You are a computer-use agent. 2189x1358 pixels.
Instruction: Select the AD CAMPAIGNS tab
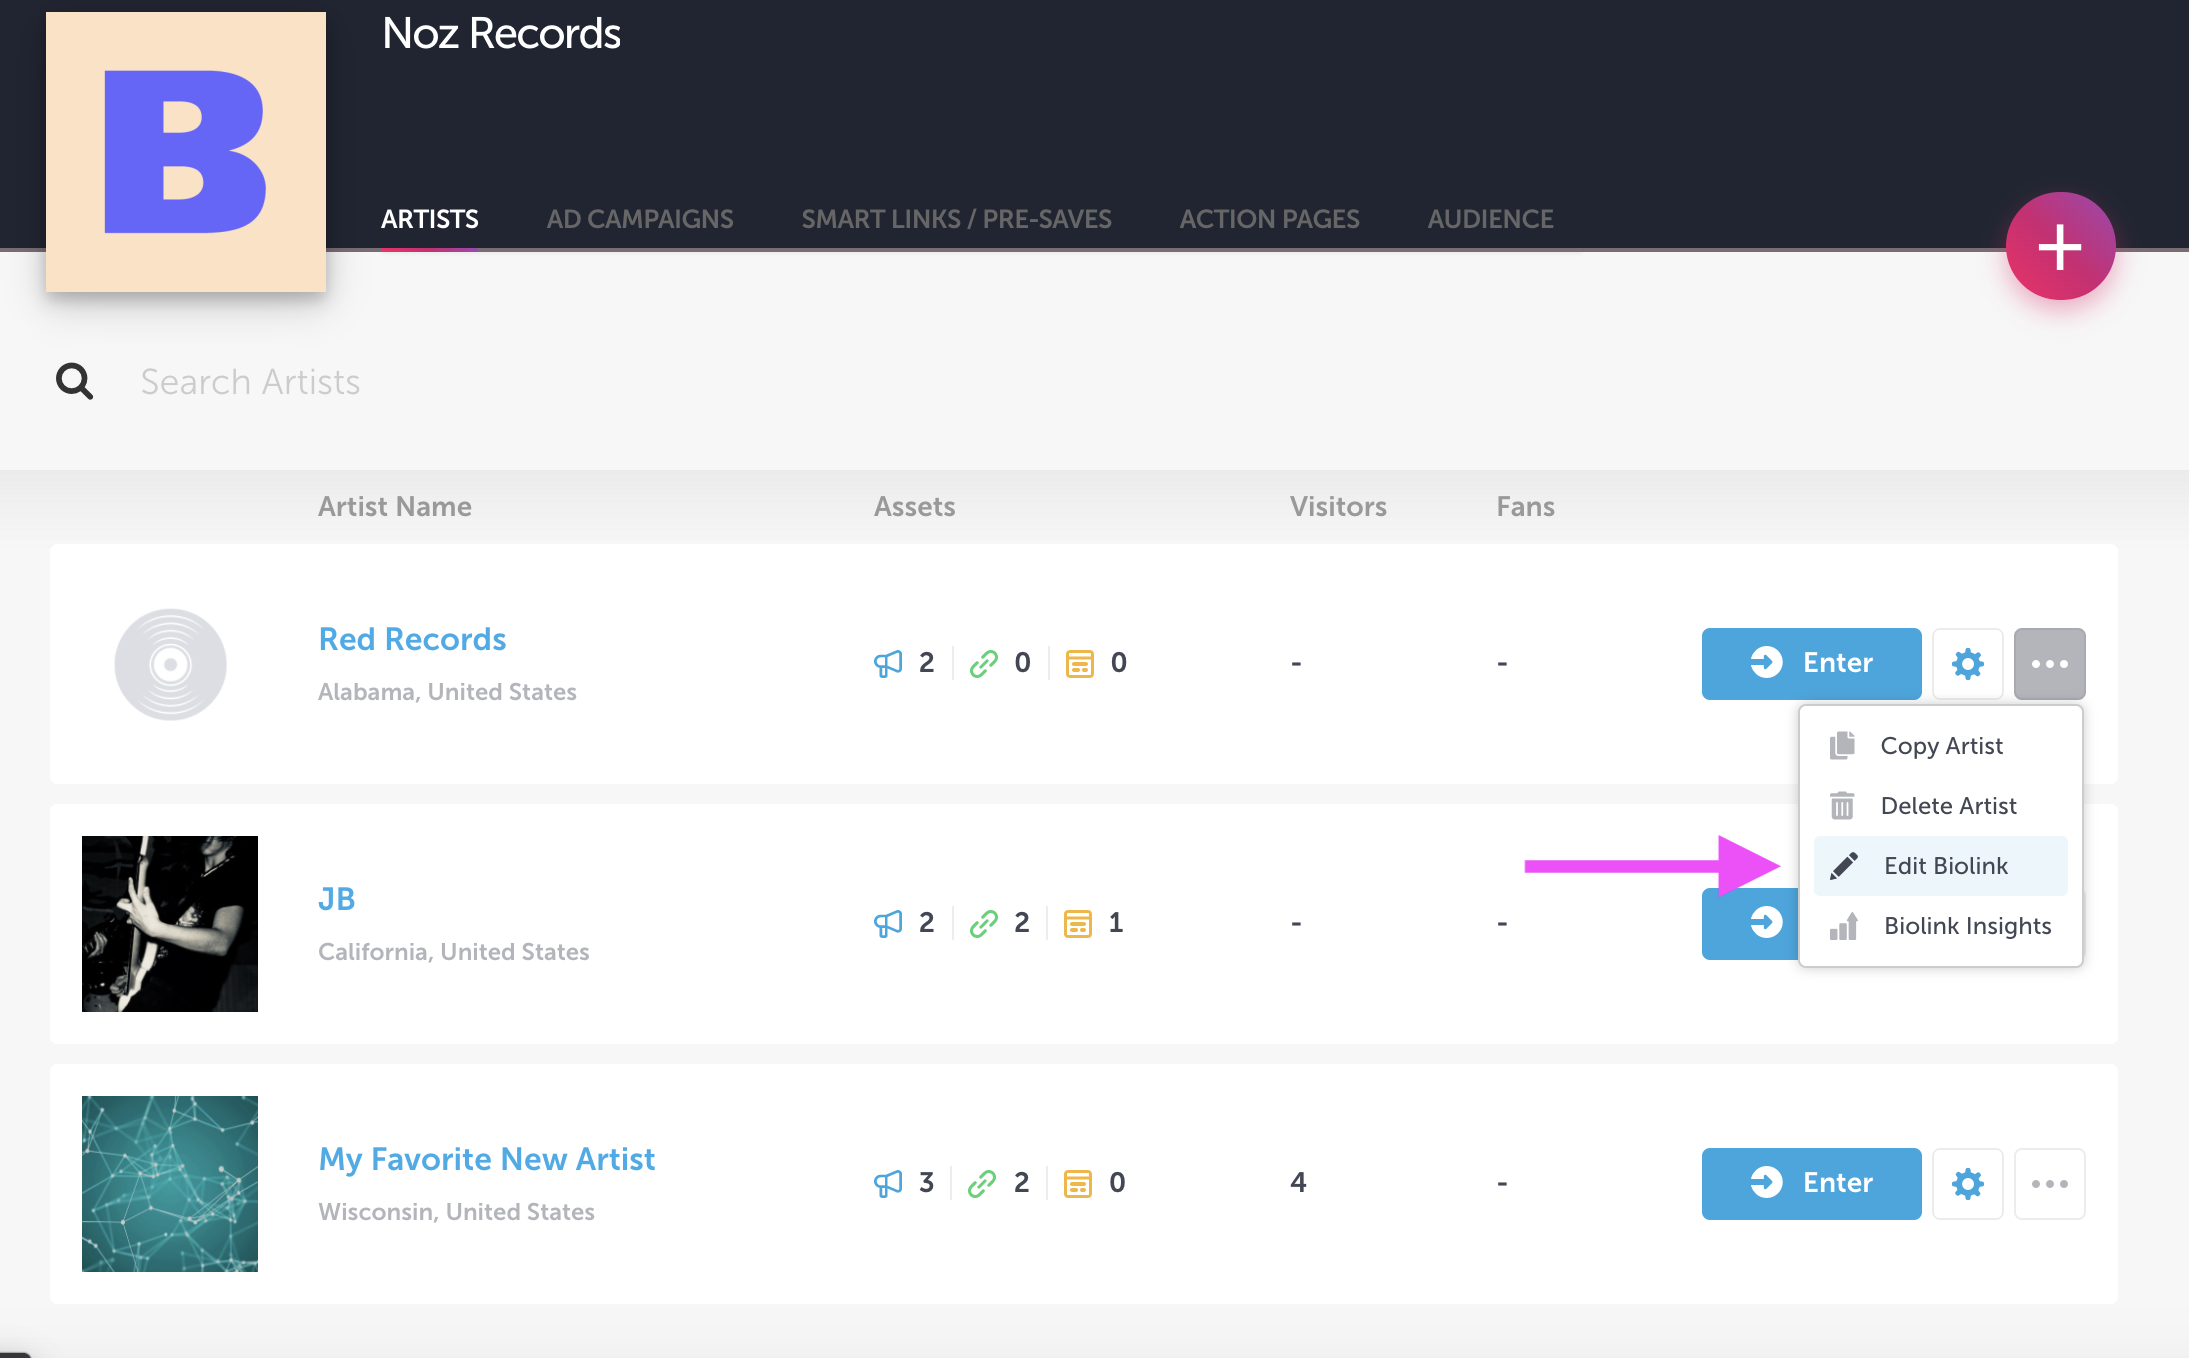640,219
